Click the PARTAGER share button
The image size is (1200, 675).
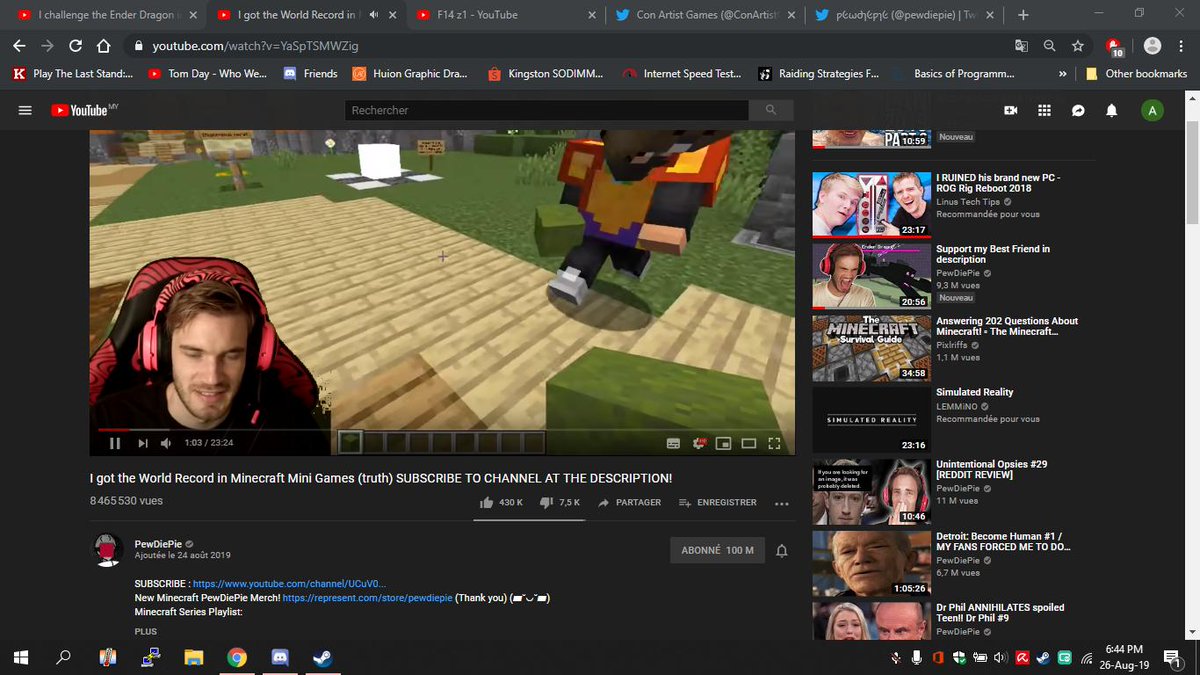click(630, 502)
